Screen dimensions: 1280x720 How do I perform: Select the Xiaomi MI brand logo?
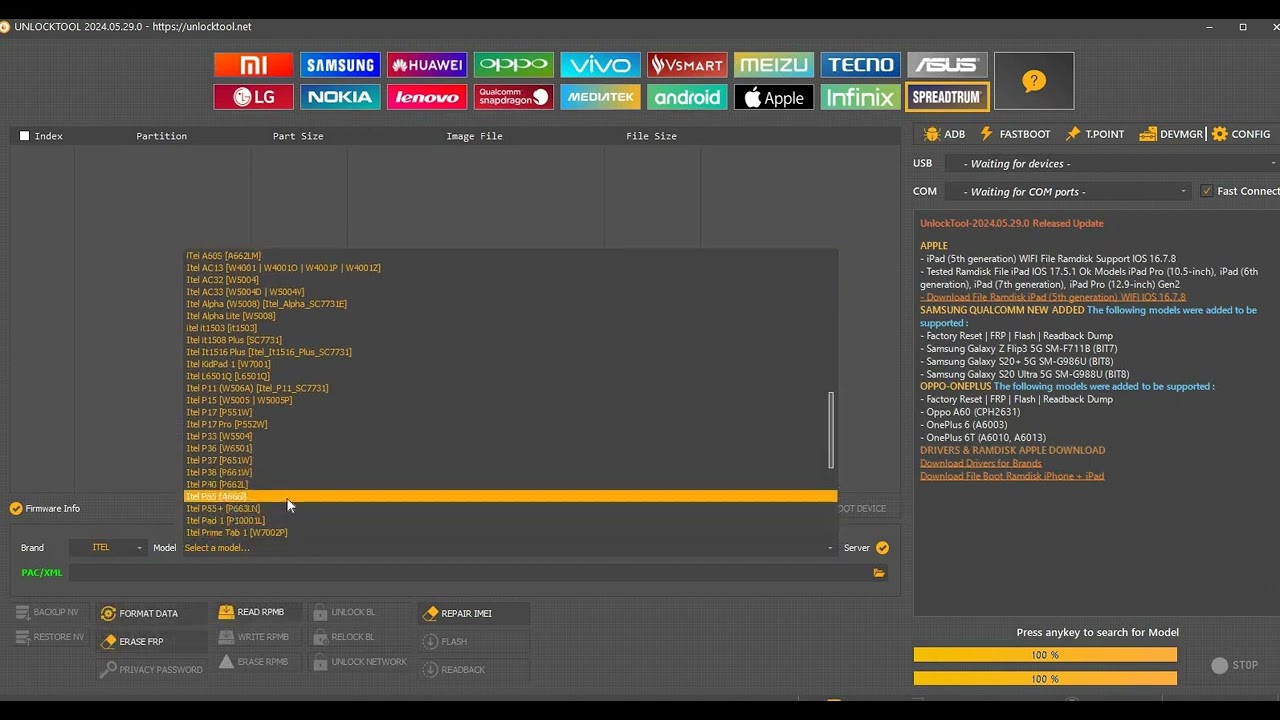click(x=253, y=65)
